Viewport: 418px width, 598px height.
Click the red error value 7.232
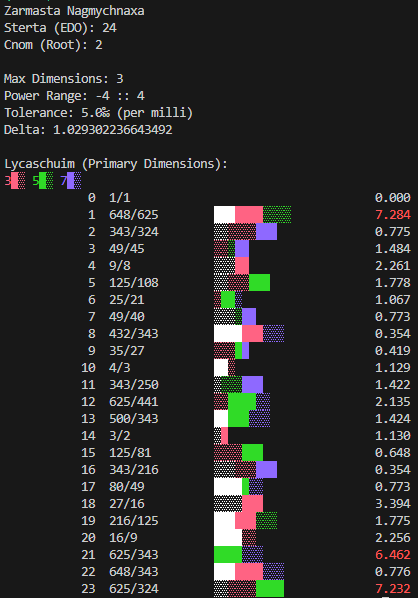point(393,588)
